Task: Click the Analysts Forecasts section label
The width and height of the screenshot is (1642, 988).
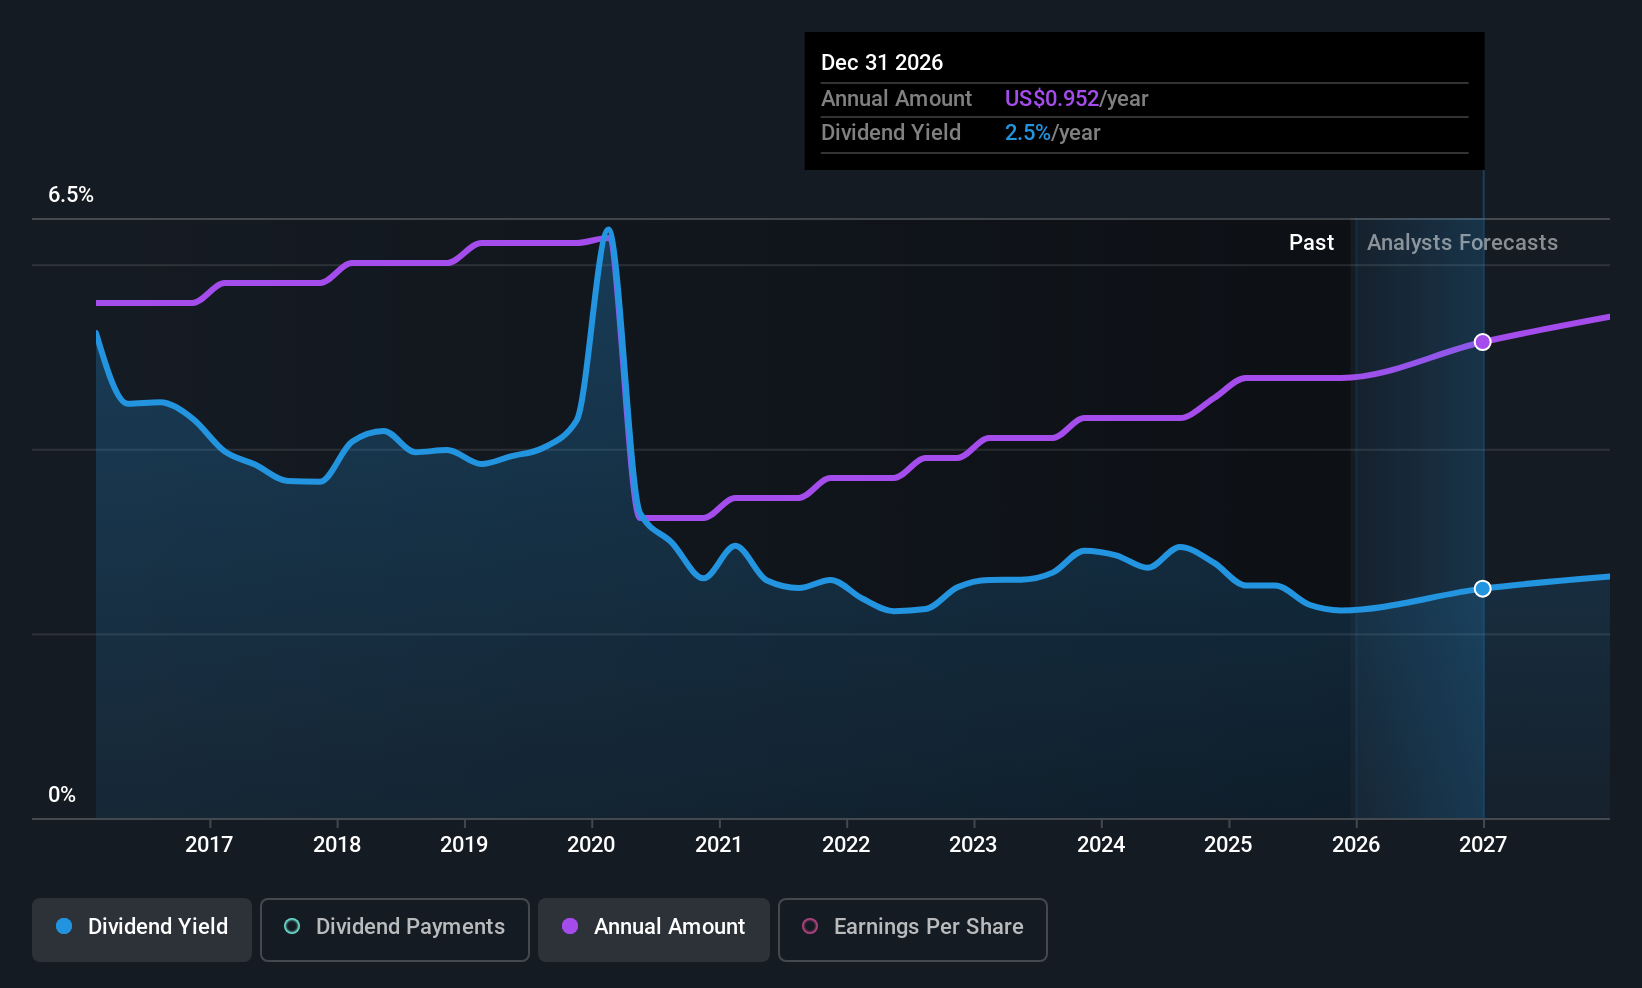Action: [x=1462, y=243]
